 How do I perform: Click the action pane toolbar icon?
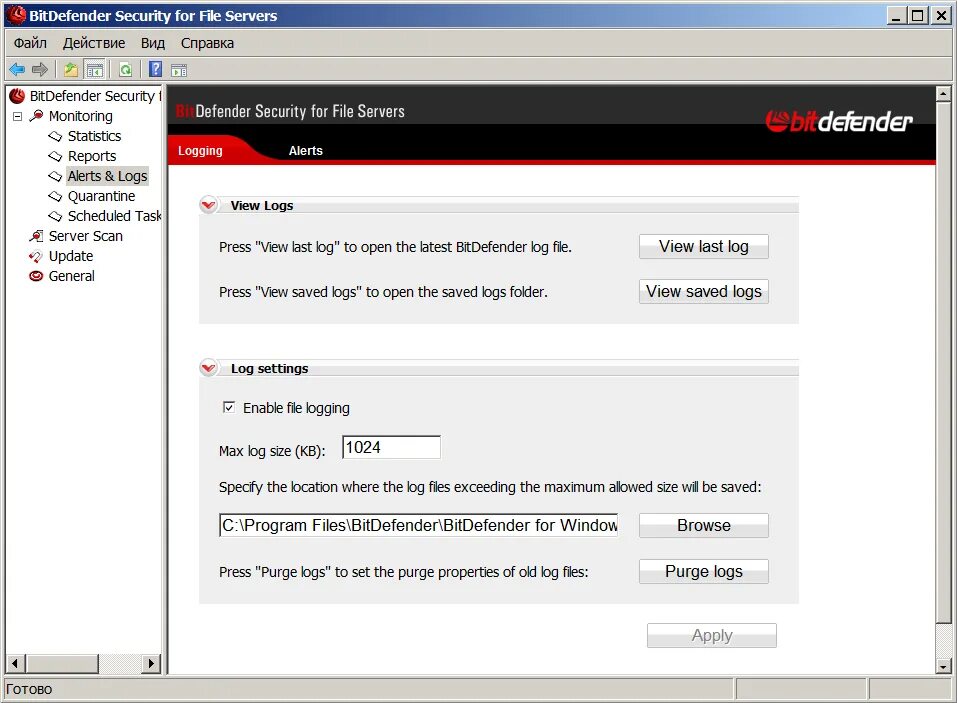click(x=179, y=70)
